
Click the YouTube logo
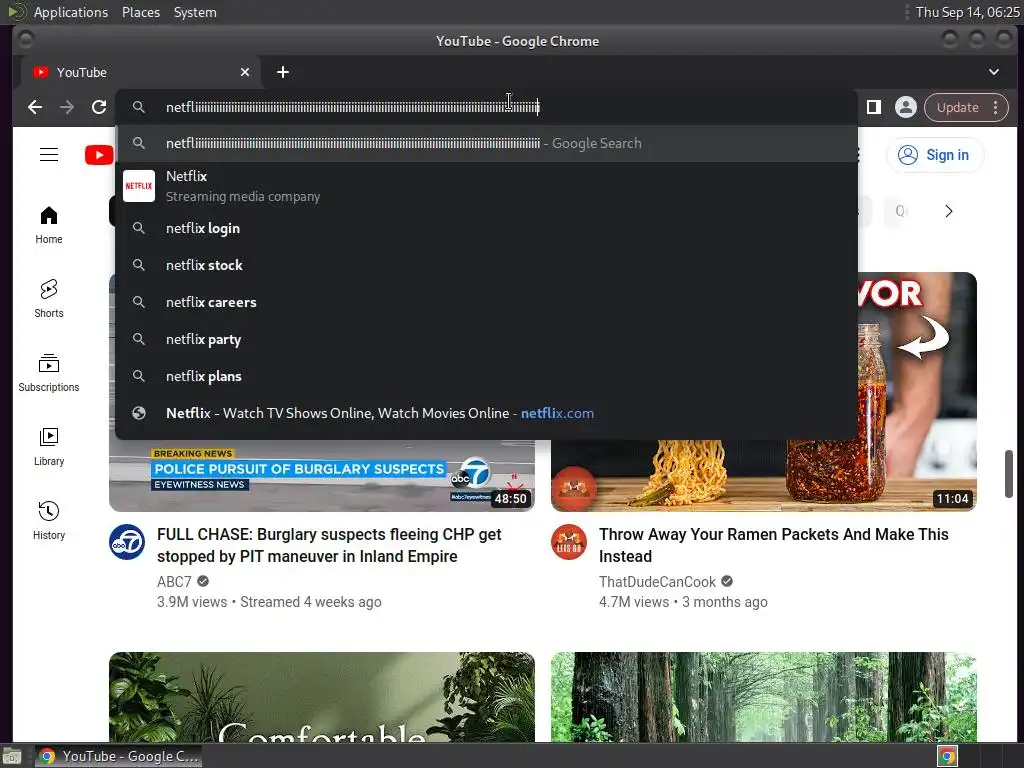click(x=99, y=155)
